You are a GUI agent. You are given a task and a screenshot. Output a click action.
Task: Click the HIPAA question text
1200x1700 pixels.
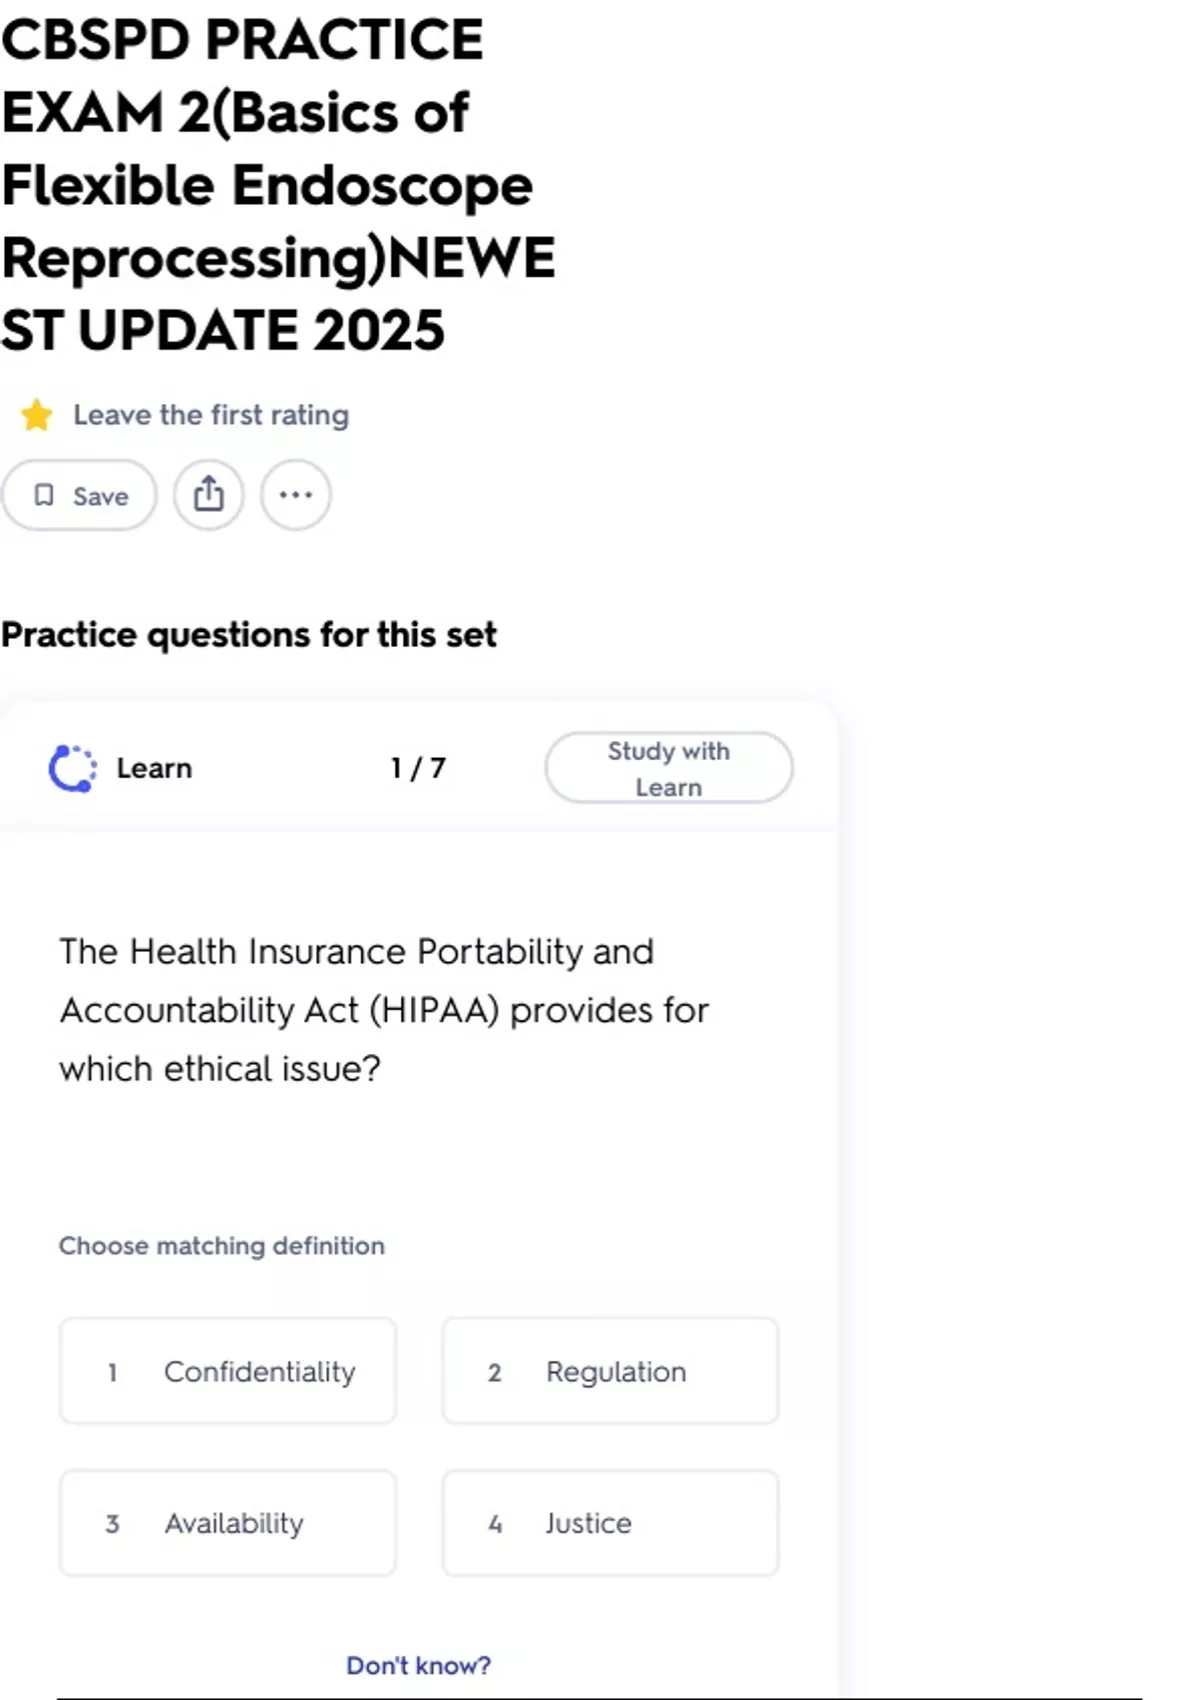click(x=384, y=1010)
